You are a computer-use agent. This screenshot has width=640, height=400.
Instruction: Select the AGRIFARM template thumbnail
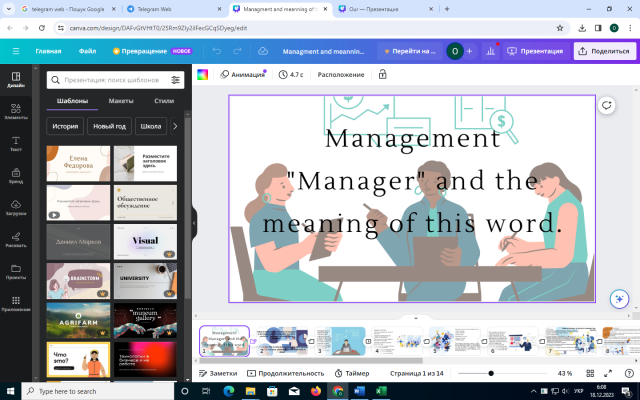pyautogui.click(x=78, y=320)
